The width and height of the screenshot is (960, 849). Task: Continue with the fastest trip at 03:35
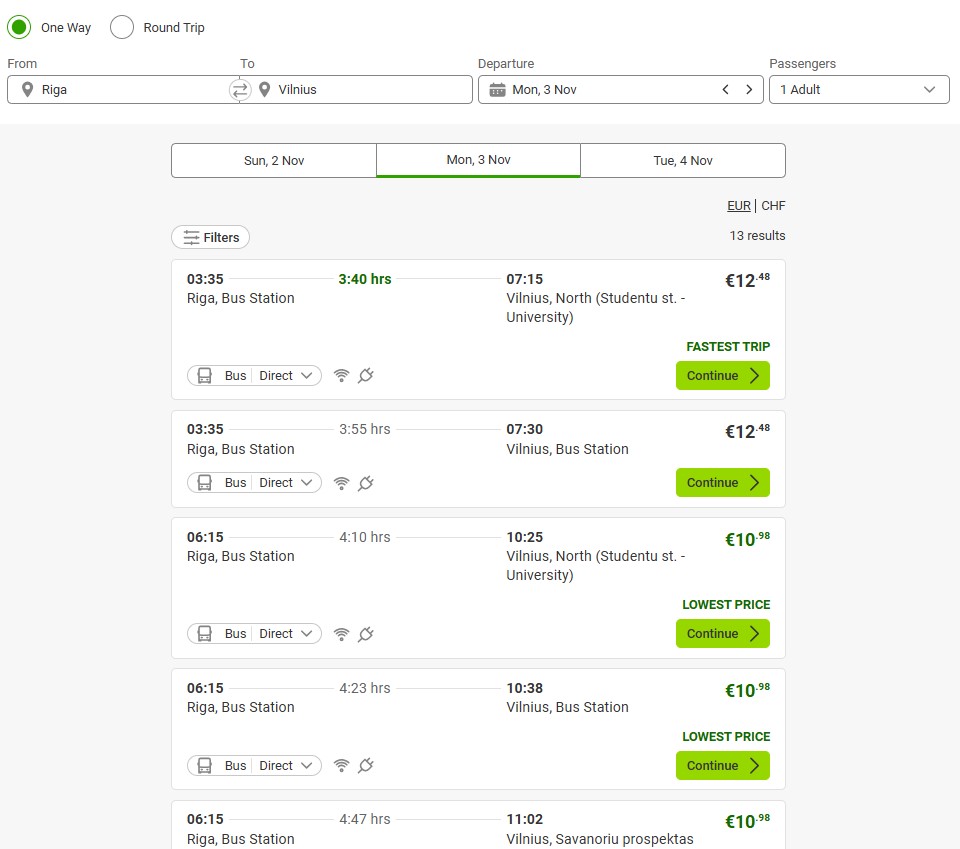(x=722, y=376)
